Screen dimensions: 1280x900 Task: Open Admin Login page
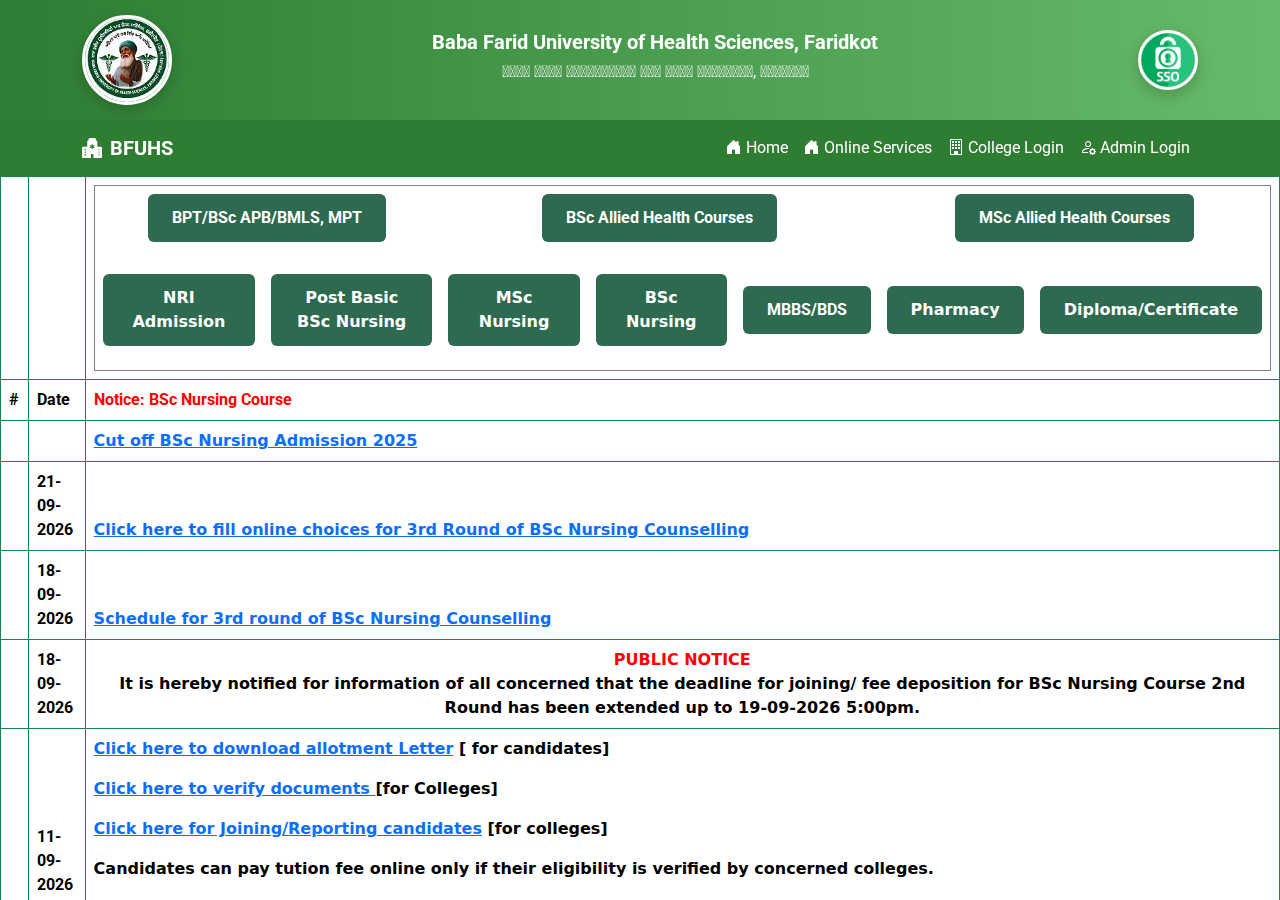coord(1135,147)
